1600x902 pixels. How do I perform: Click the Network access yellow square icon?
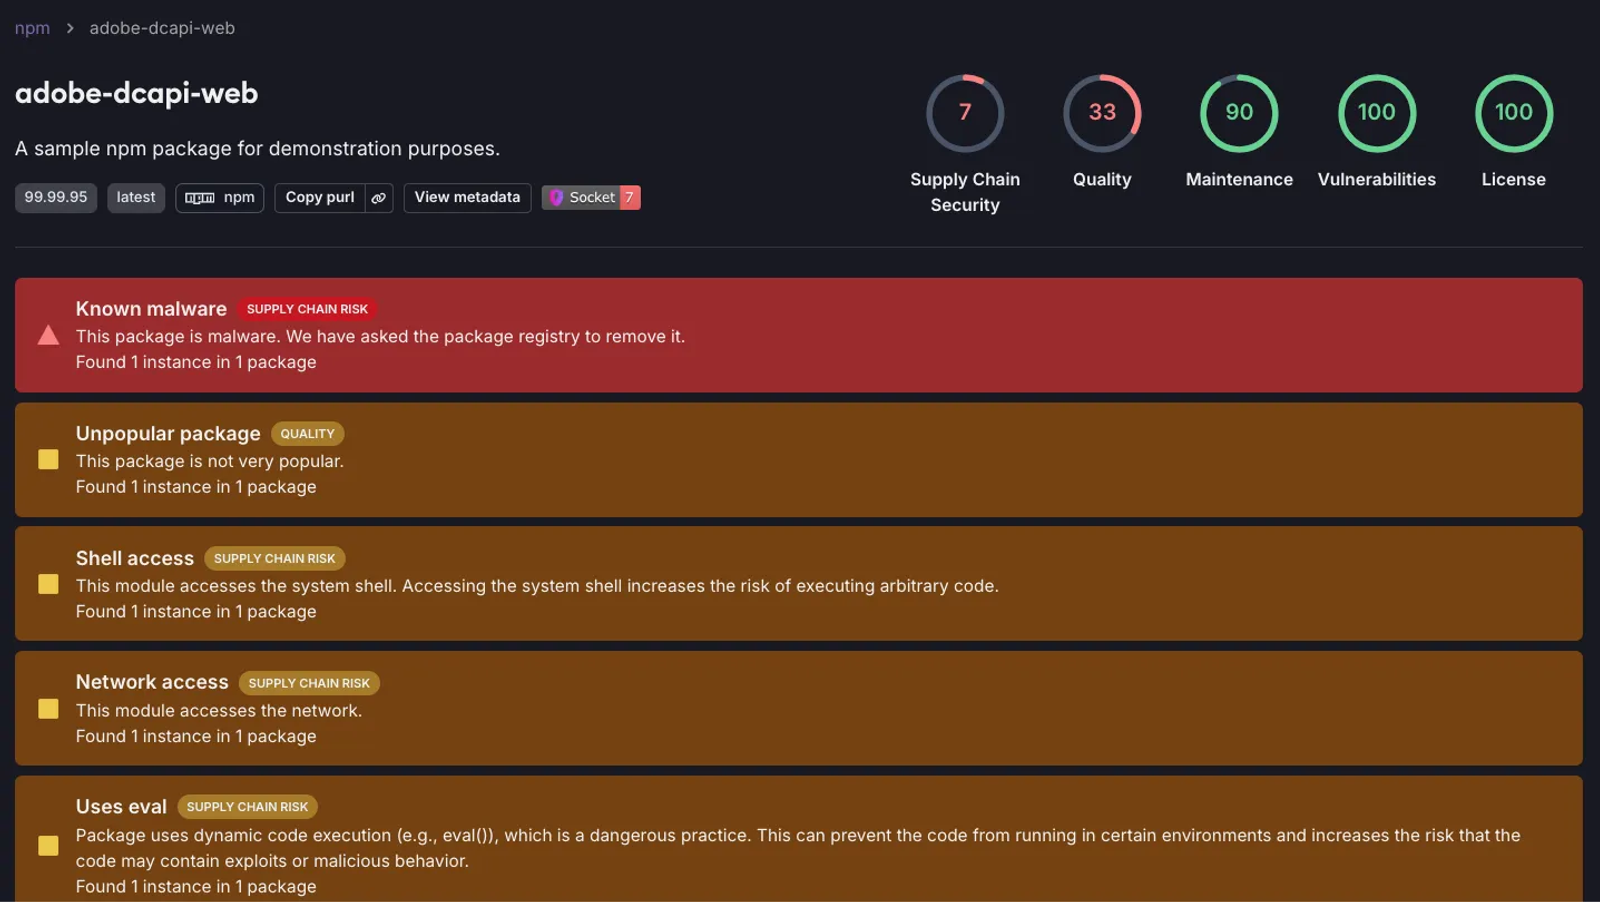[48, 708]
